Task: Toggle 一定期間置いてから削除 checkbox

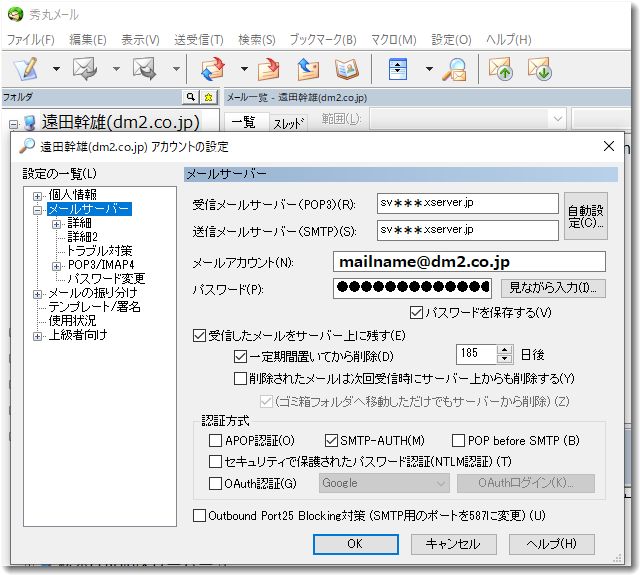Action: [x=240, y=356]
